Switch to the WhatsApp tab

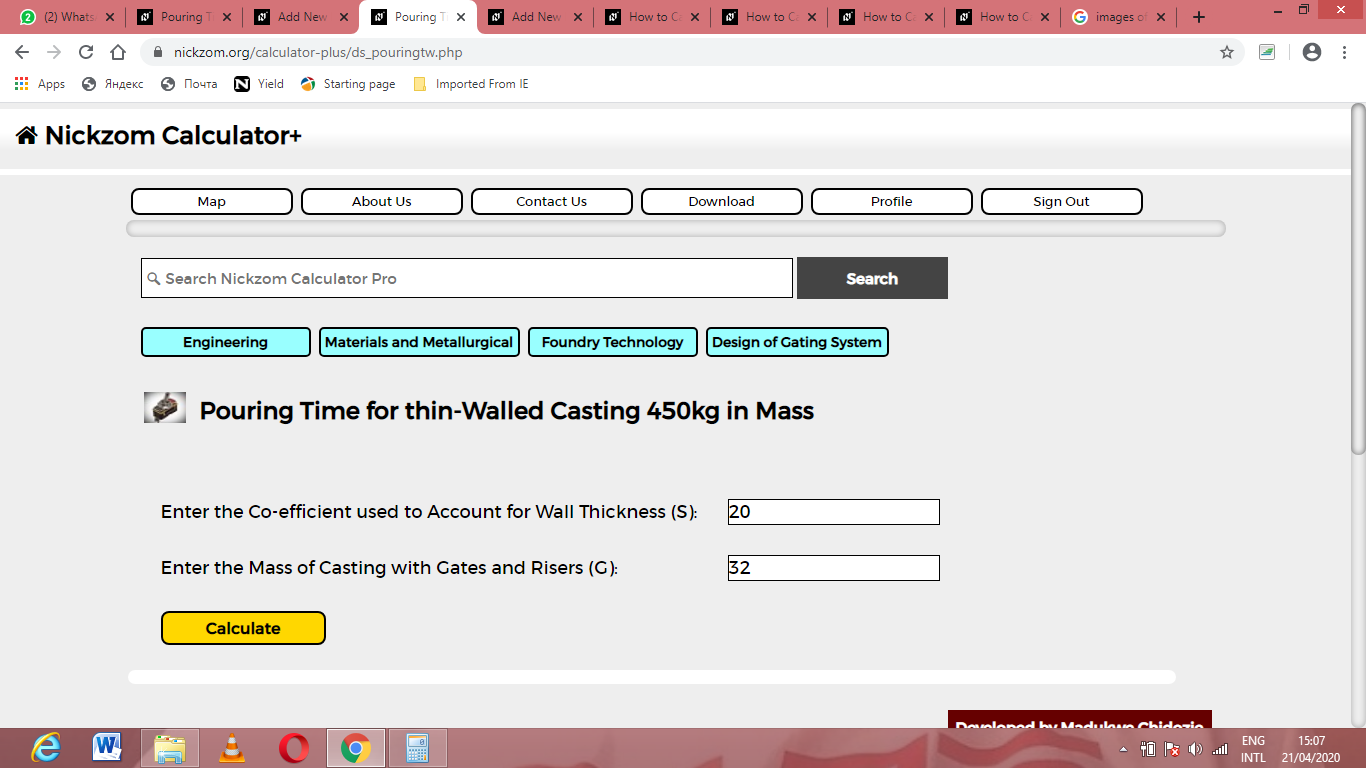pyautogui.click(x=67, y=17)
